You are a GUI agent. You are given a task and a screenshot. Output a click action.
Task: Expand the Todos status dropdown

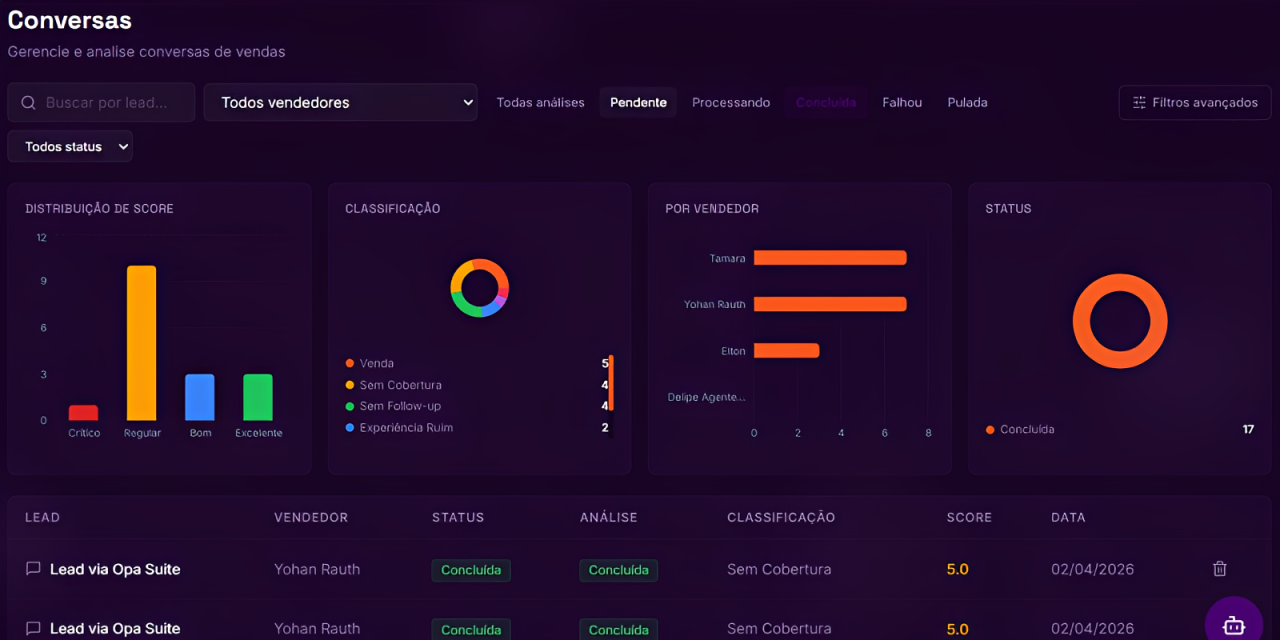tap(70, 147)
